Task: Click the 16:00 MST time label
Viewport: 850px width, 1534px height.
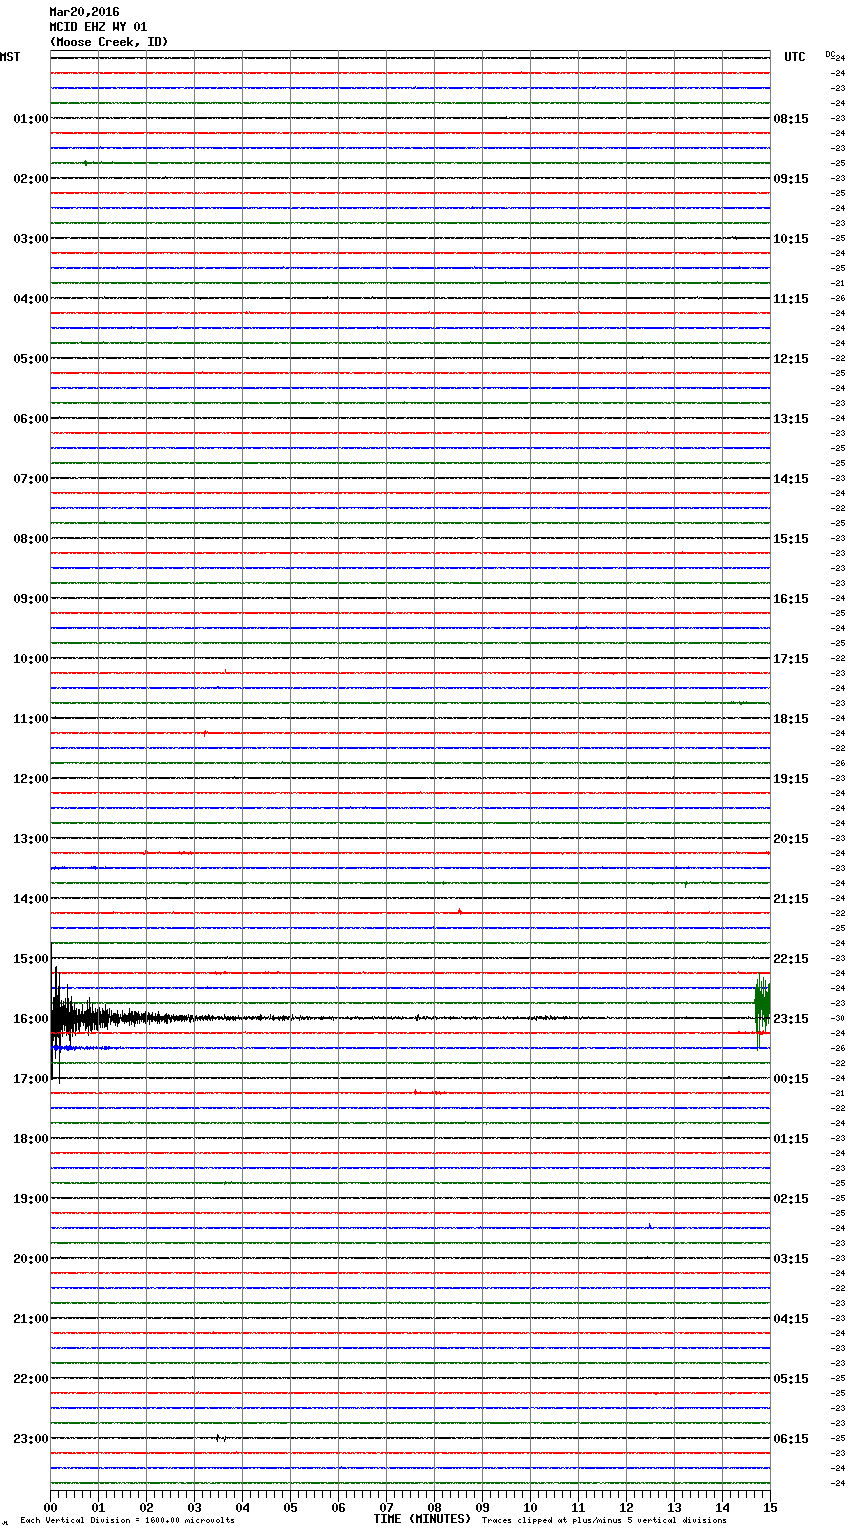Action: 31,1019
